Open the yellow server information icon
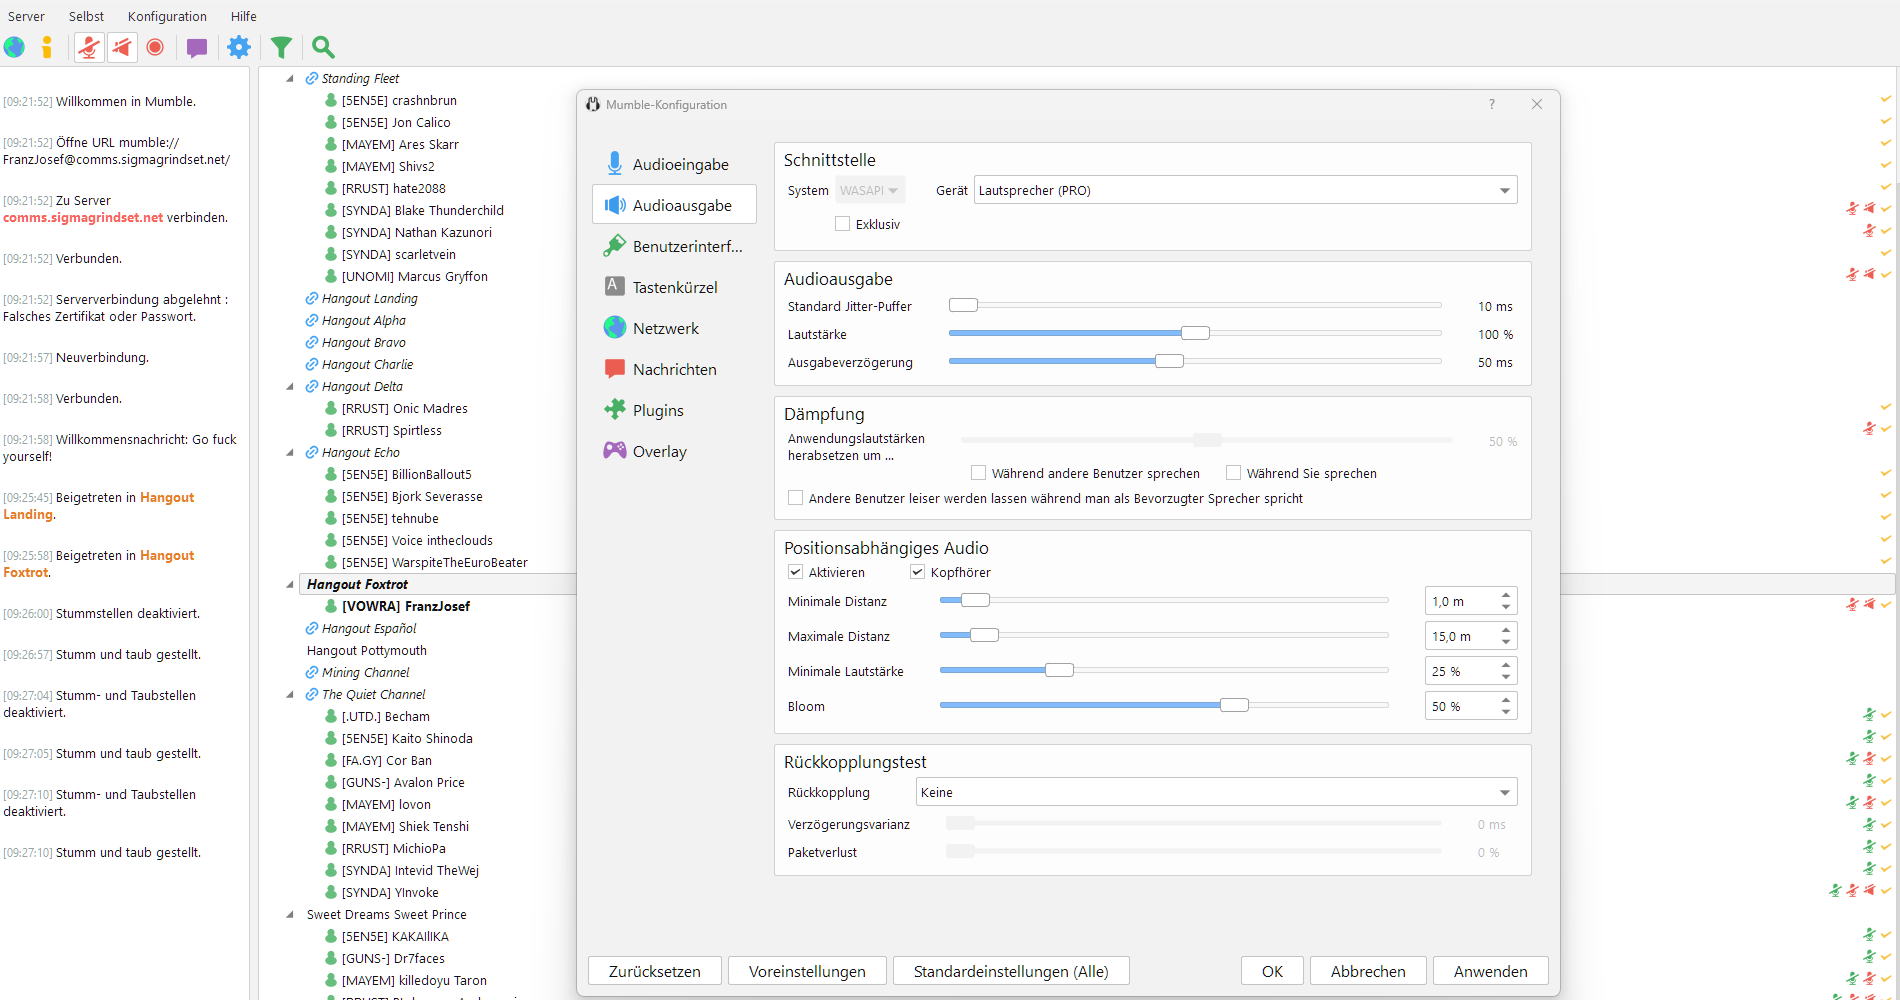 [47, 47]
